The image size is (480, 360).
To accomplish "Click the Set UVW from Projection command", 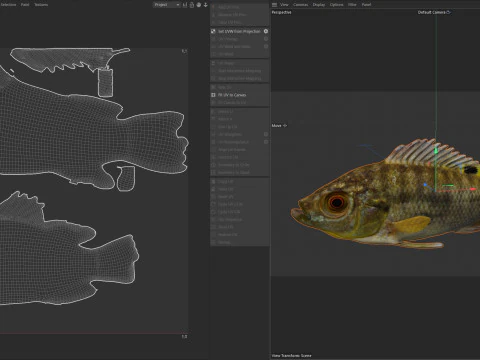I will (x=239, y=31).
